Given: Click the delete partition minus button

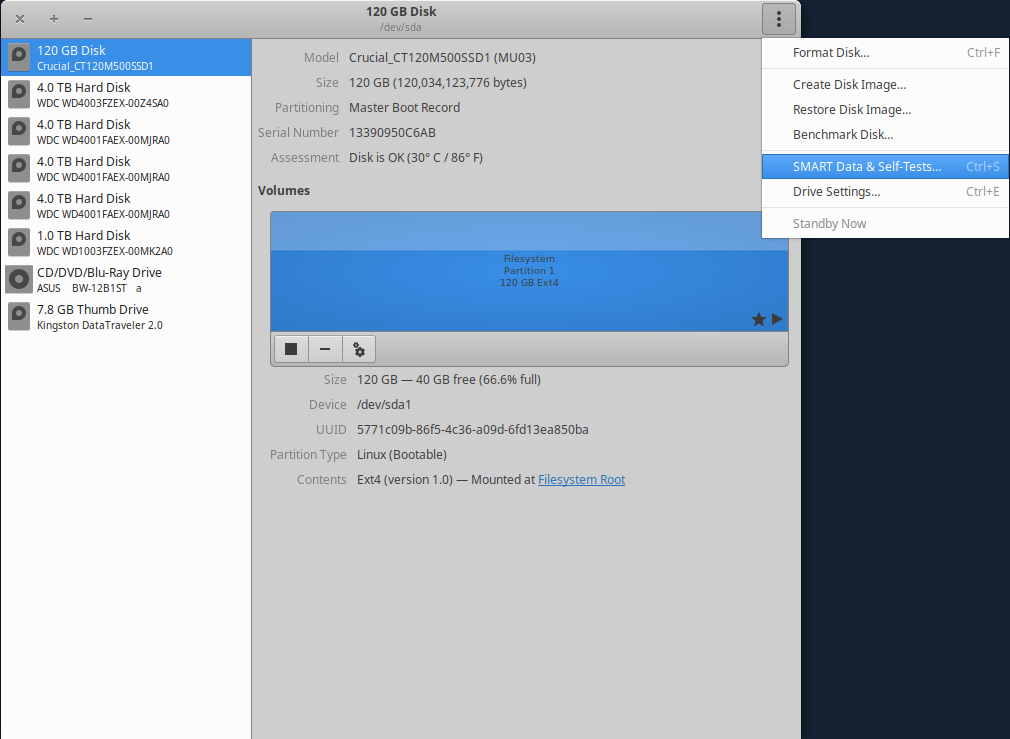Looking at the screenshot, I should tap(325, 349).
